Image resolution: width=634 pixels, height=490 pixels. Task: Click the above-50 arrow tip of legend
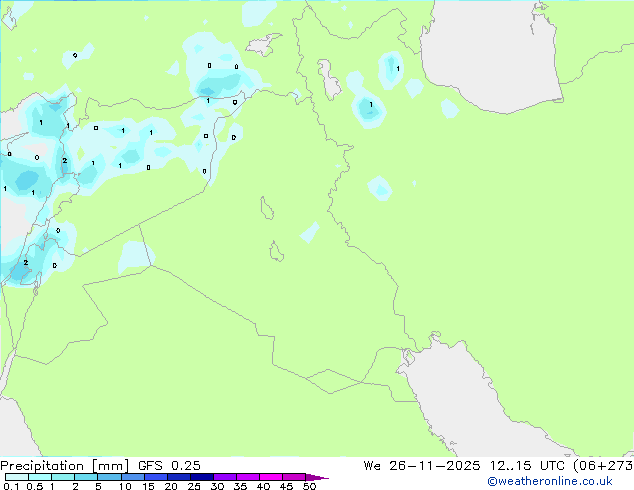317,477
